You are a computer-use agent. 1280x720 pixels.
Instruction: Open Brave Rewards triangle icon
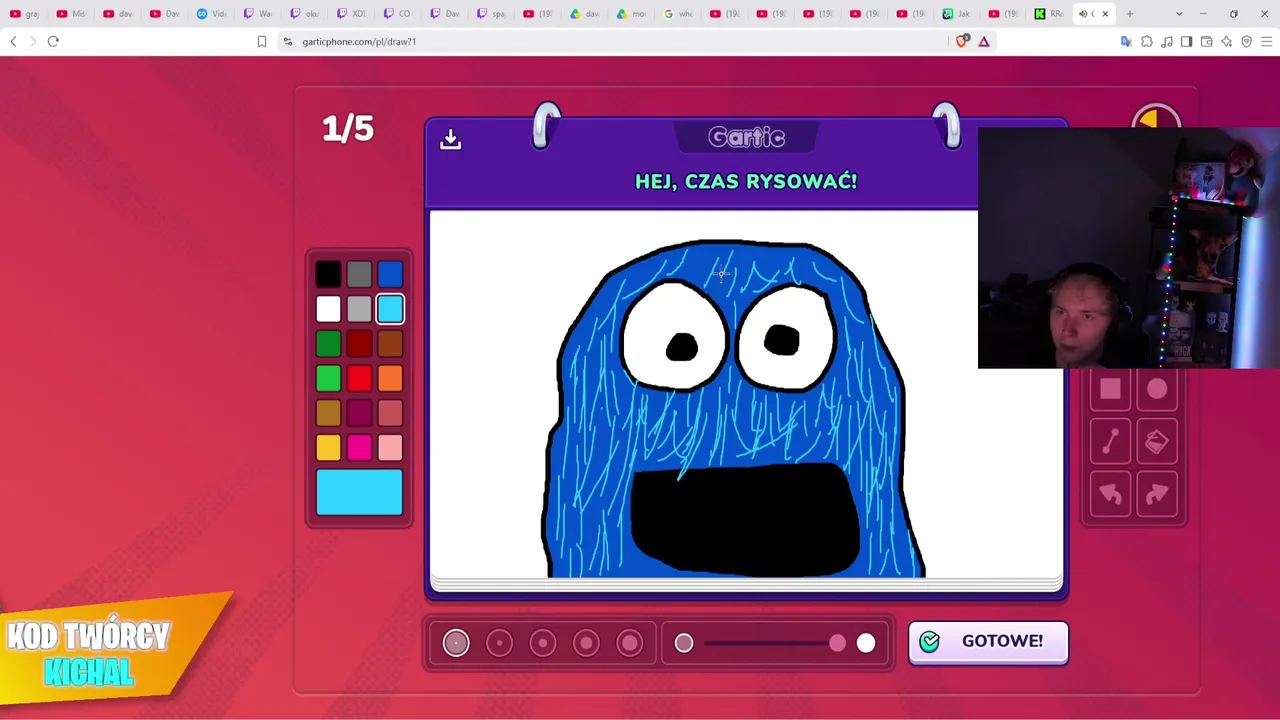(984, 41)
